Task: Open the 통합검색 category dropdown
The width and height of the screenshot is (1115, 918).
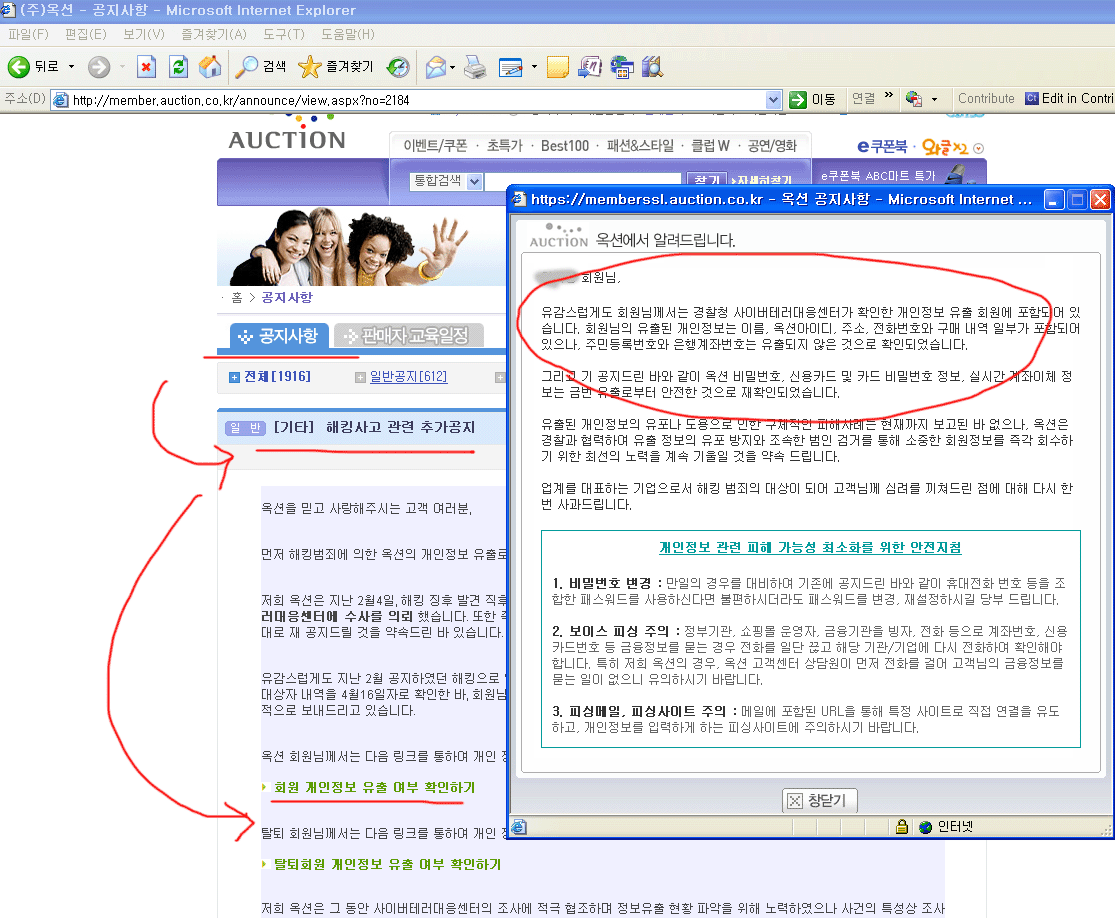Action: pyautogui.click(x=474, y=181)
